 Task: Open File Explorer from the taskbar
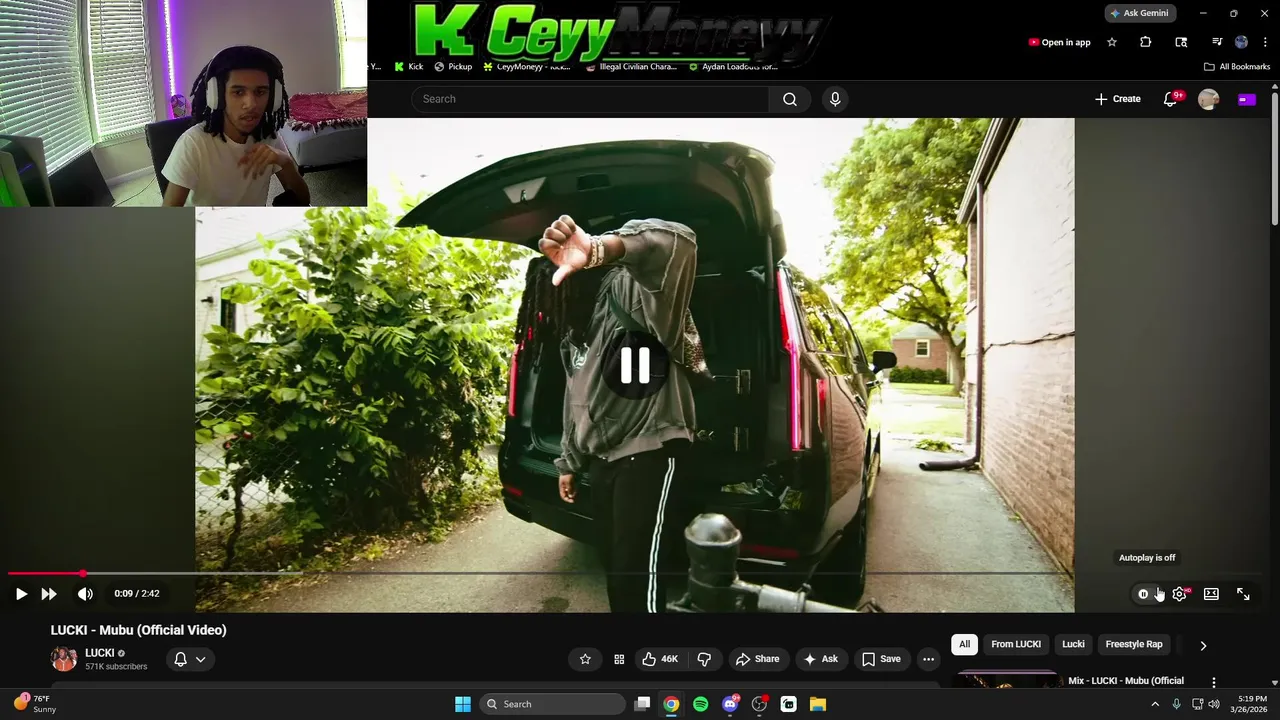point(817,704)
